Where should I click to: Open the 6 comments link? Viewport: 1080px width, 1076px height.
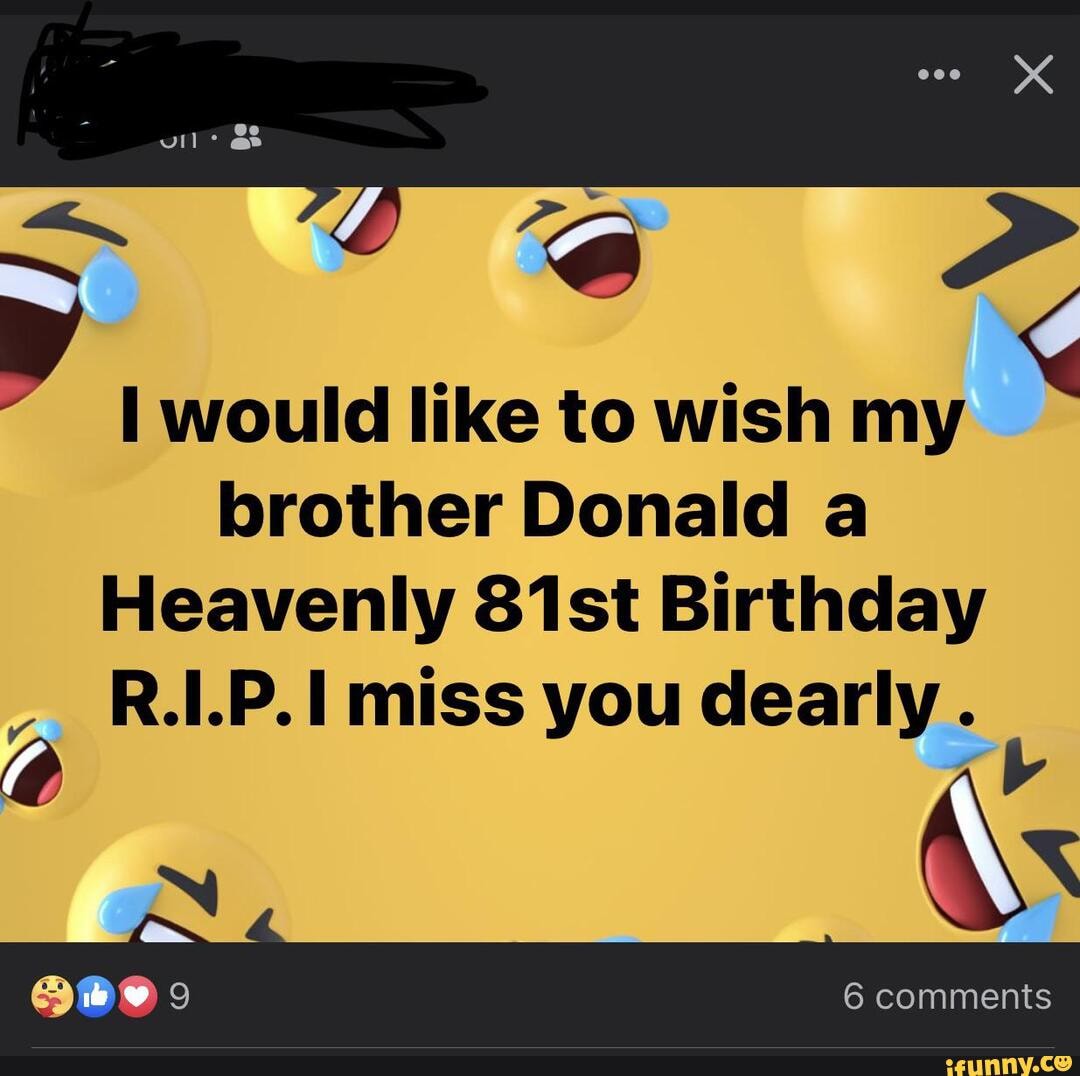coord(947,996)
